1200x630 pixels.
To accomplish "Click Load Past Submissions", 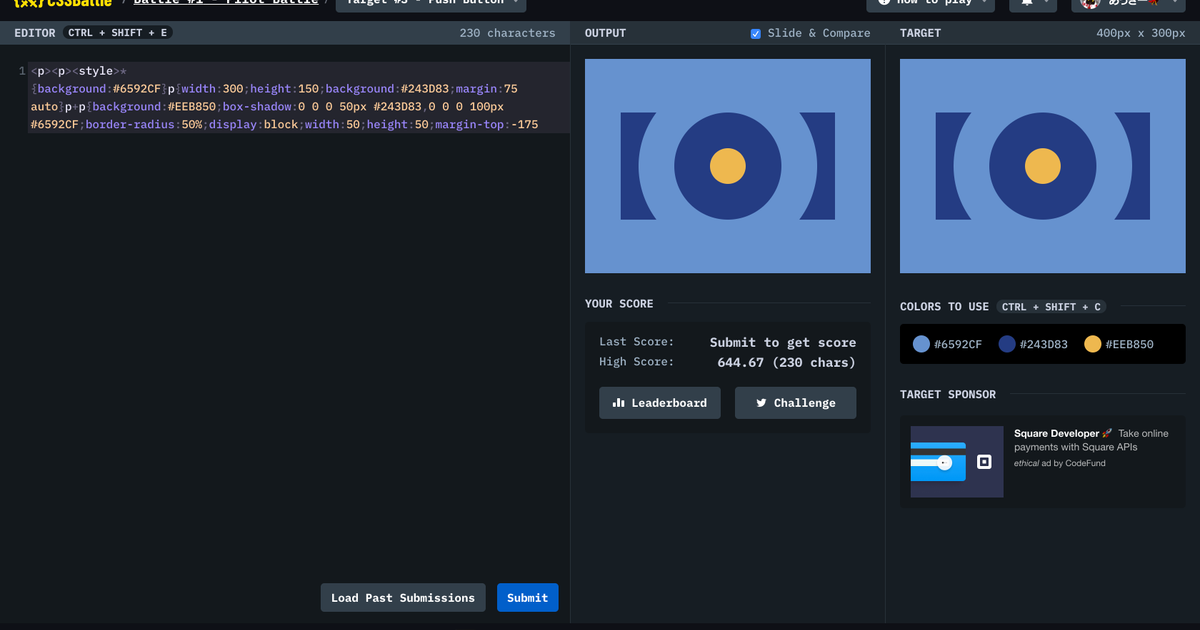I will click(403, 598).
